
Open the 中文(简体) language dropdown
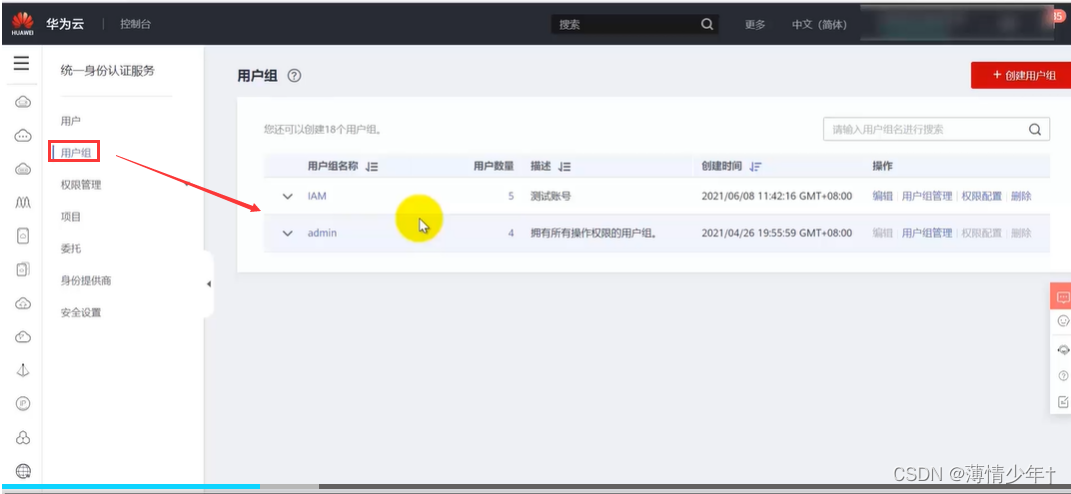[819, 25]
